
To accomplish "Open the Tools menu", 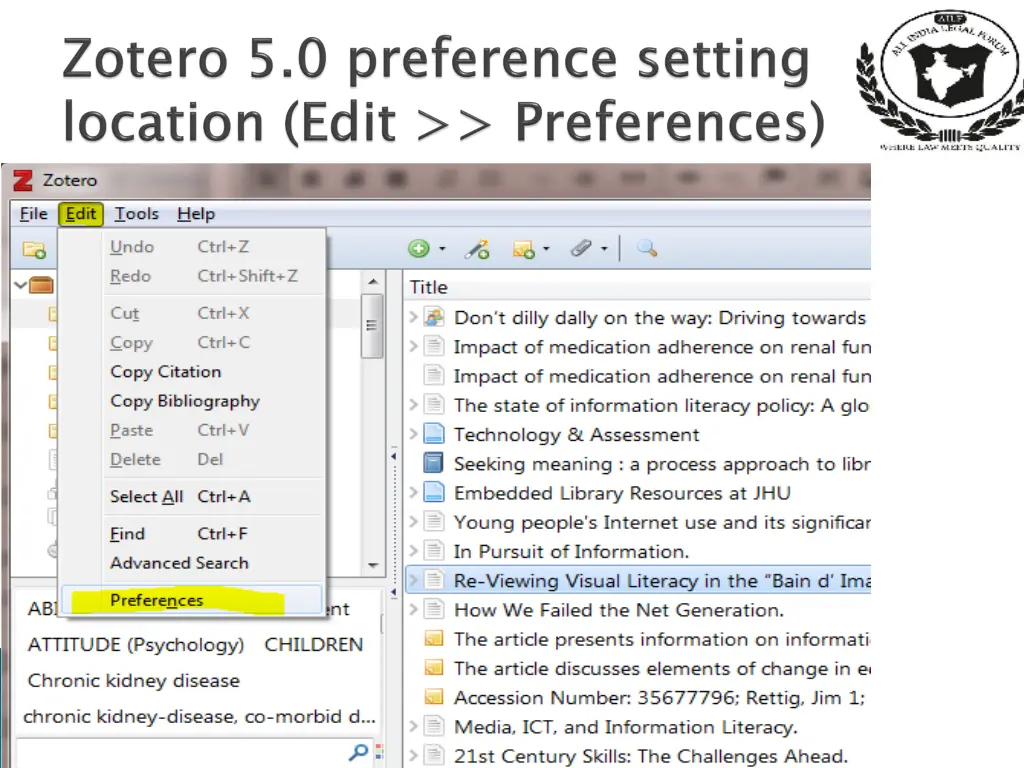I will pos(136,214).
